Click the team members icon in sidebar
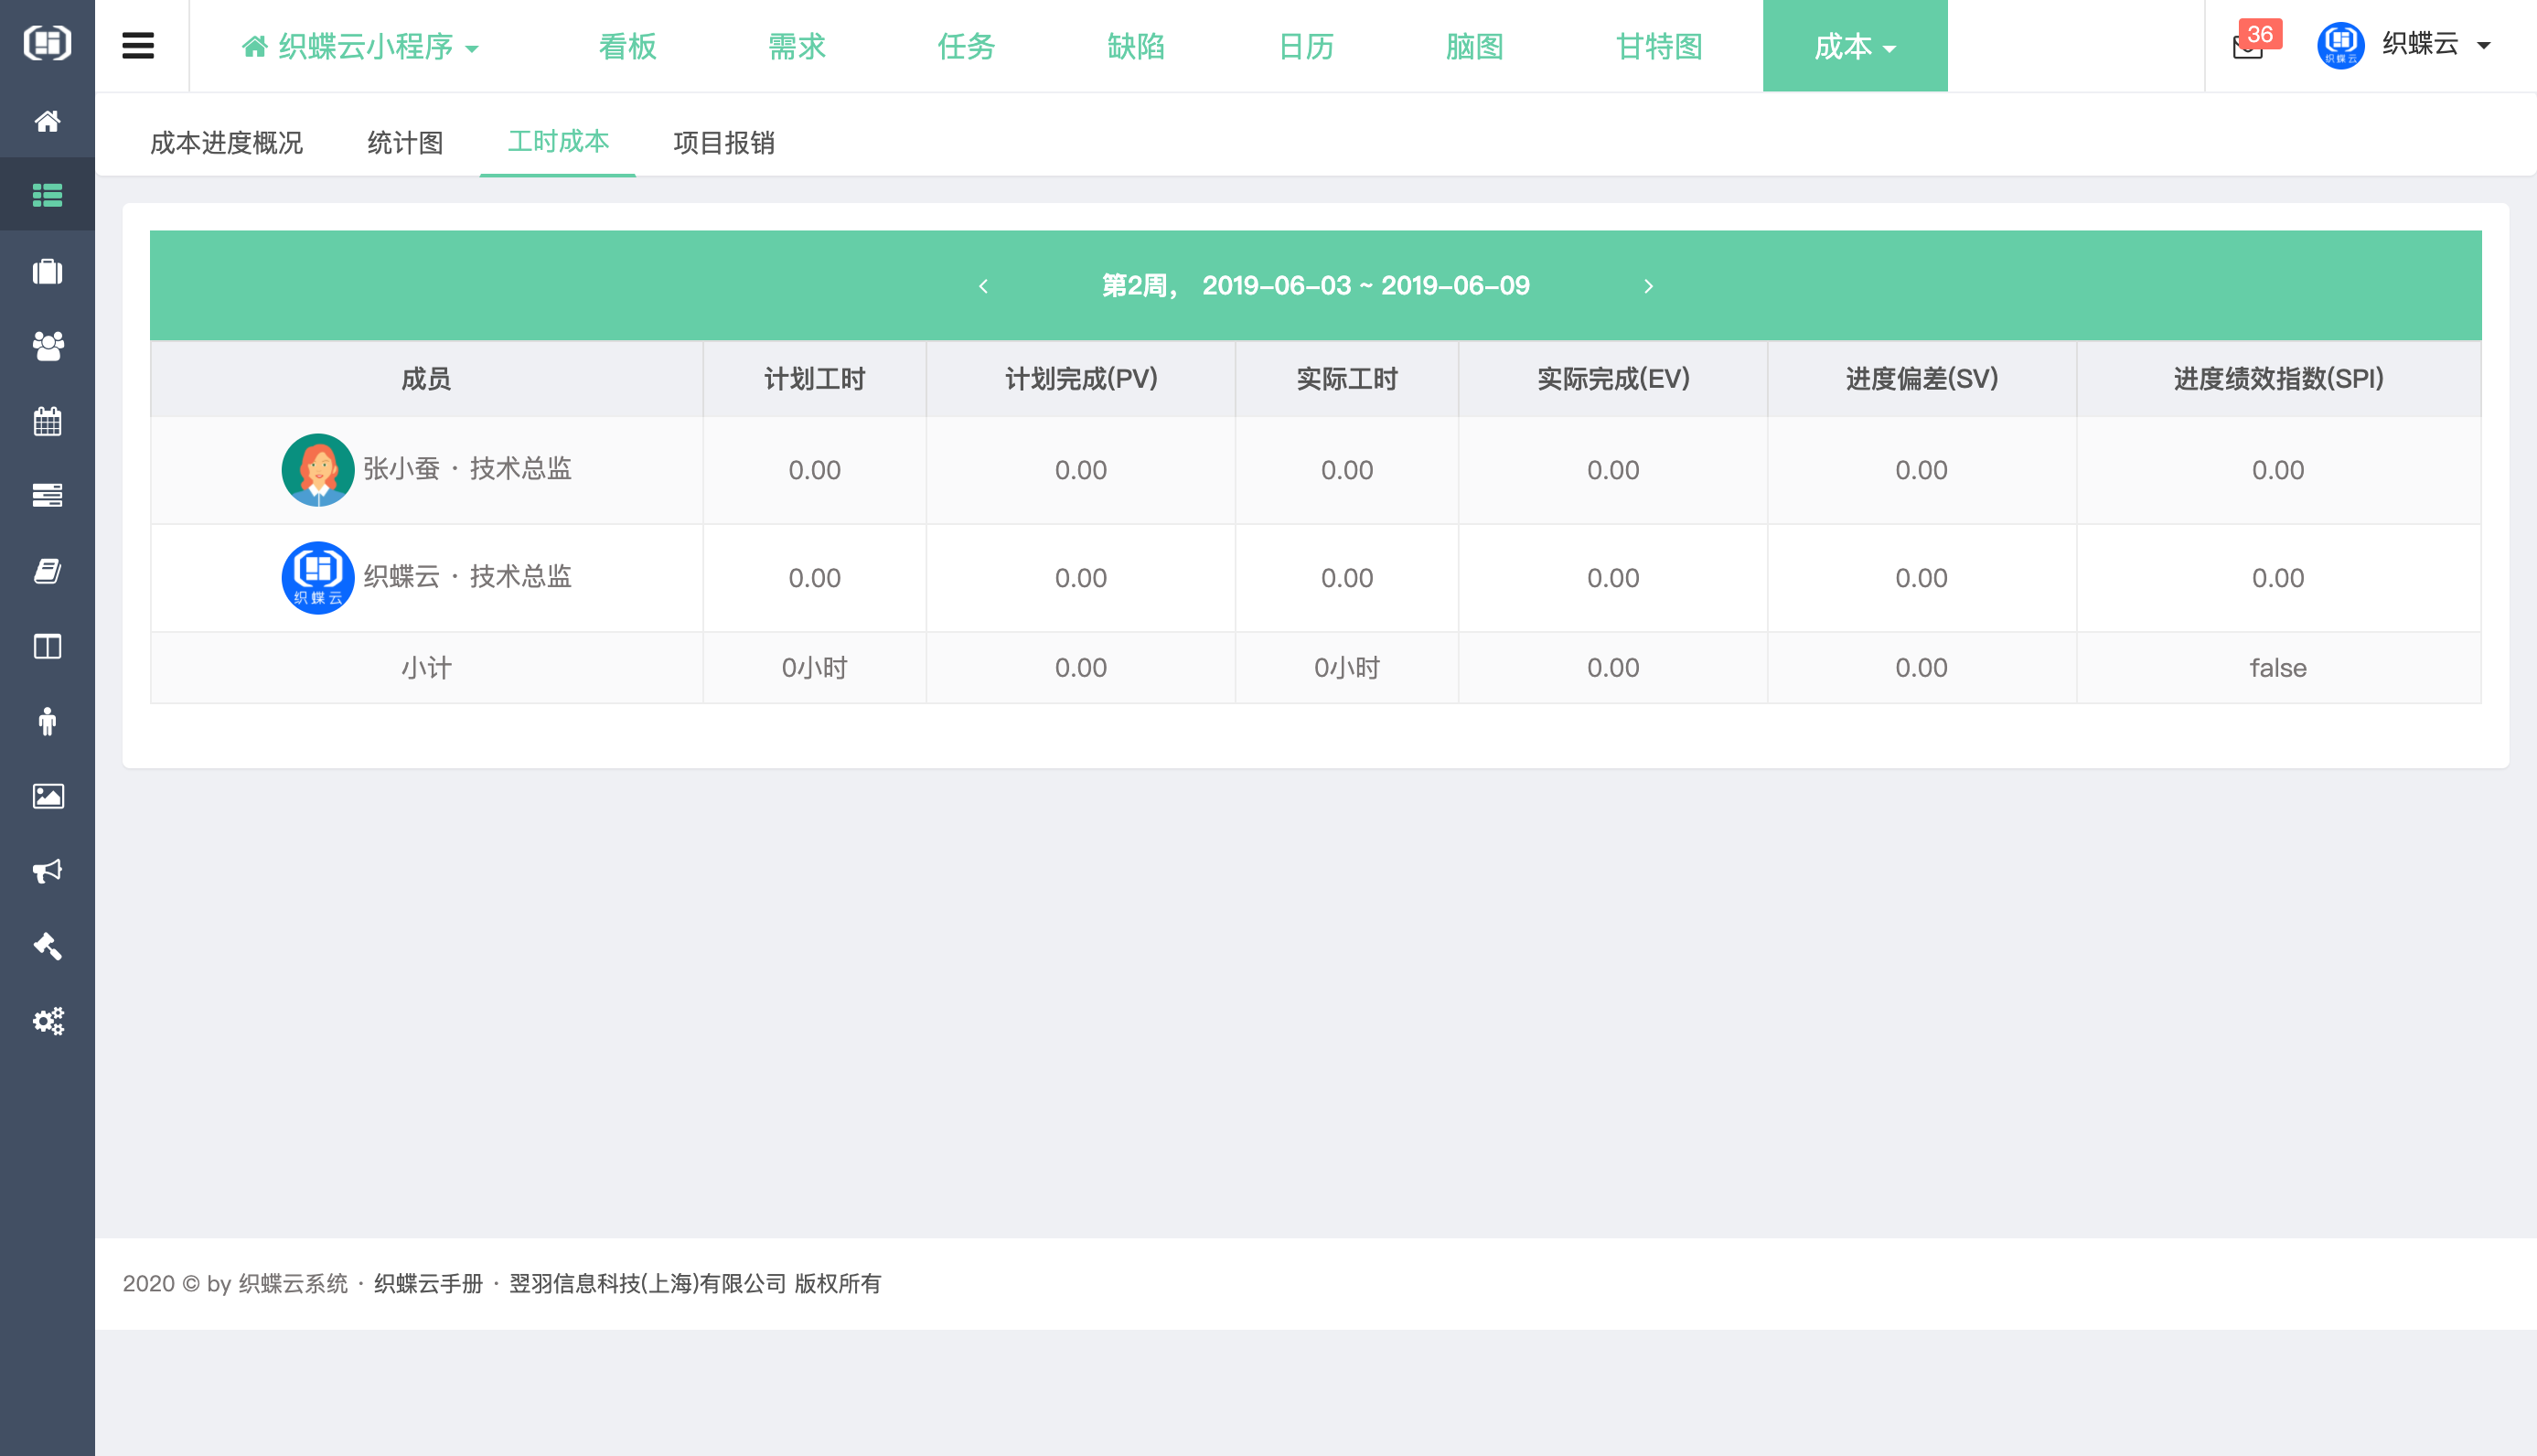 click(47, 346)
